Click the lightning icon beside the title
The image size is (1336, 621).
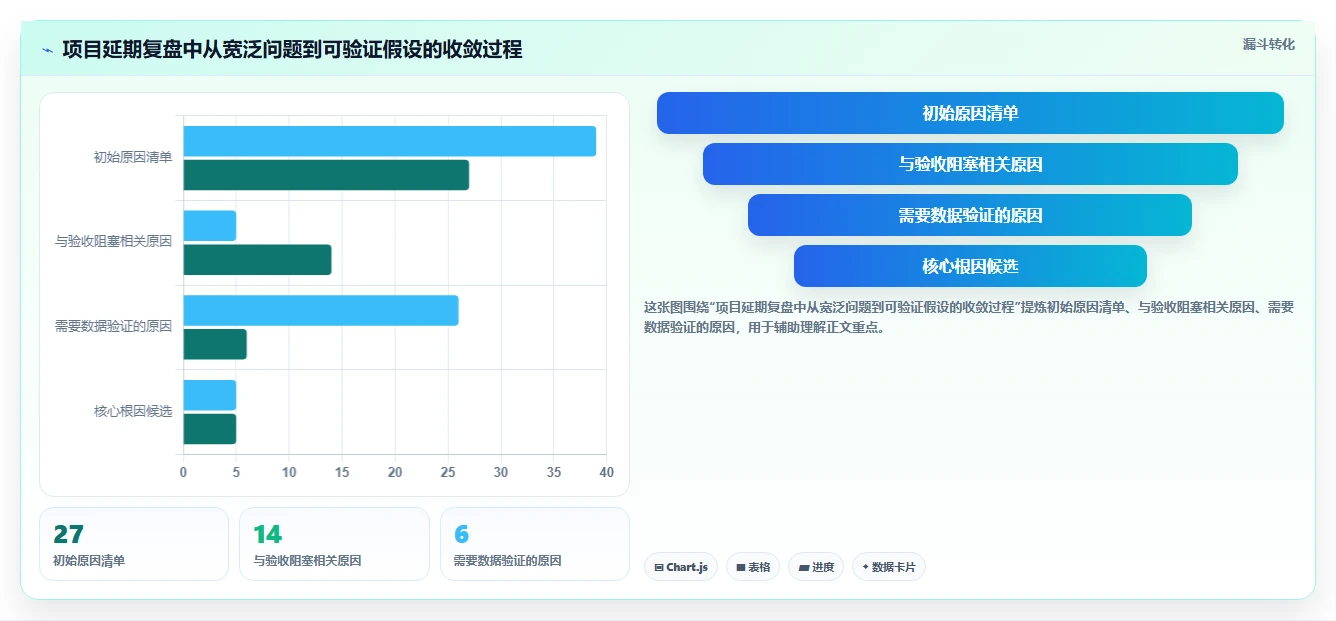coord(47,50)
